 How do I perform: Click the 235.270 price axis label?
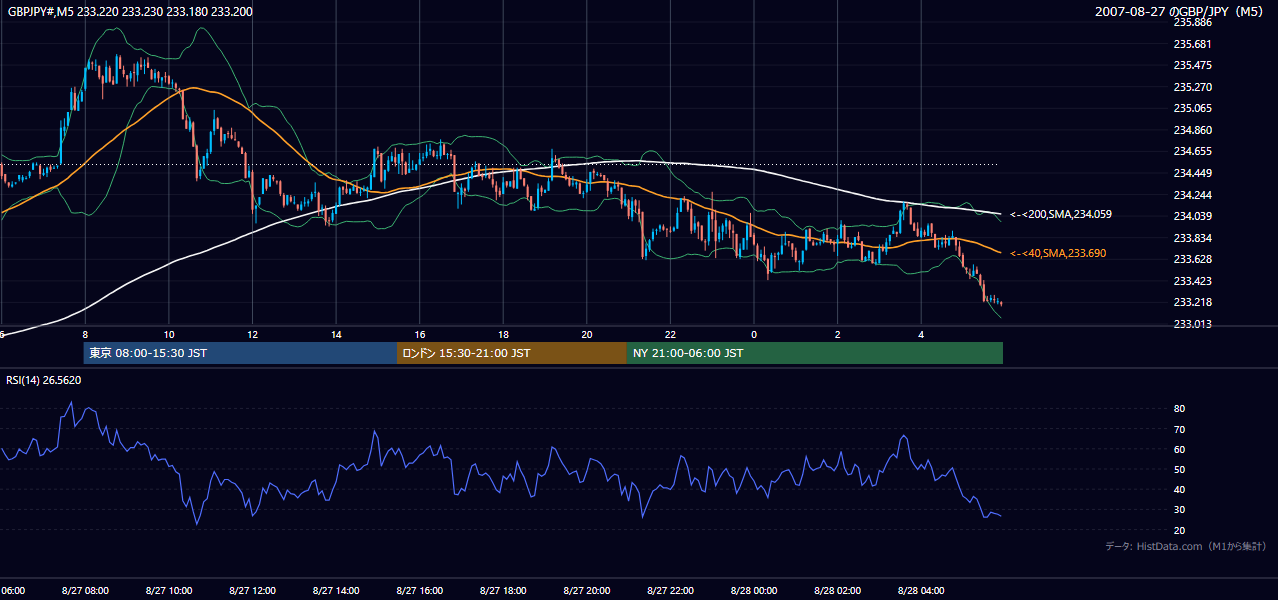click(1192, 87)
